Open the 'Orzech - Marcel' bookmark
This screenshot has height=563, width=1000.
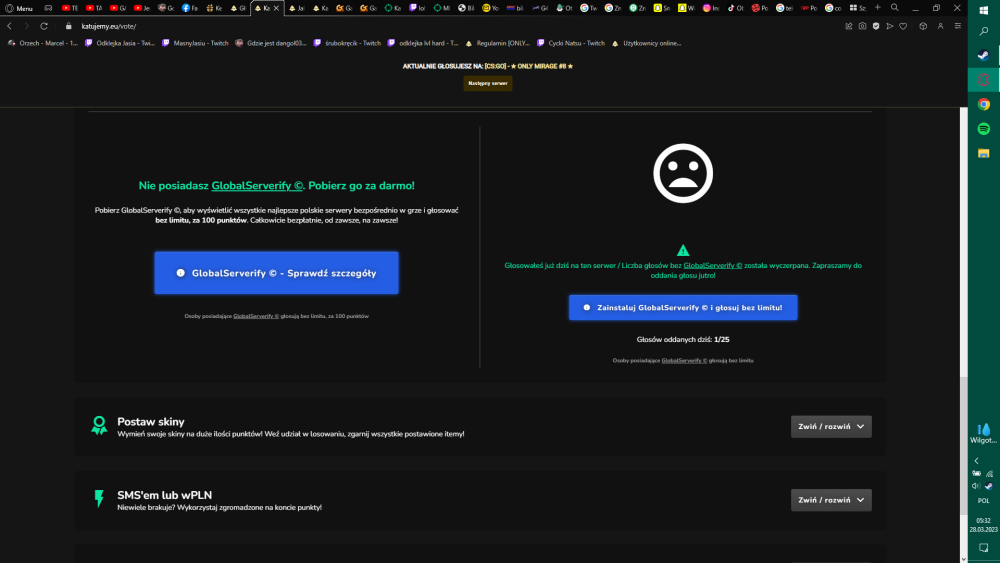pos(43,43)
